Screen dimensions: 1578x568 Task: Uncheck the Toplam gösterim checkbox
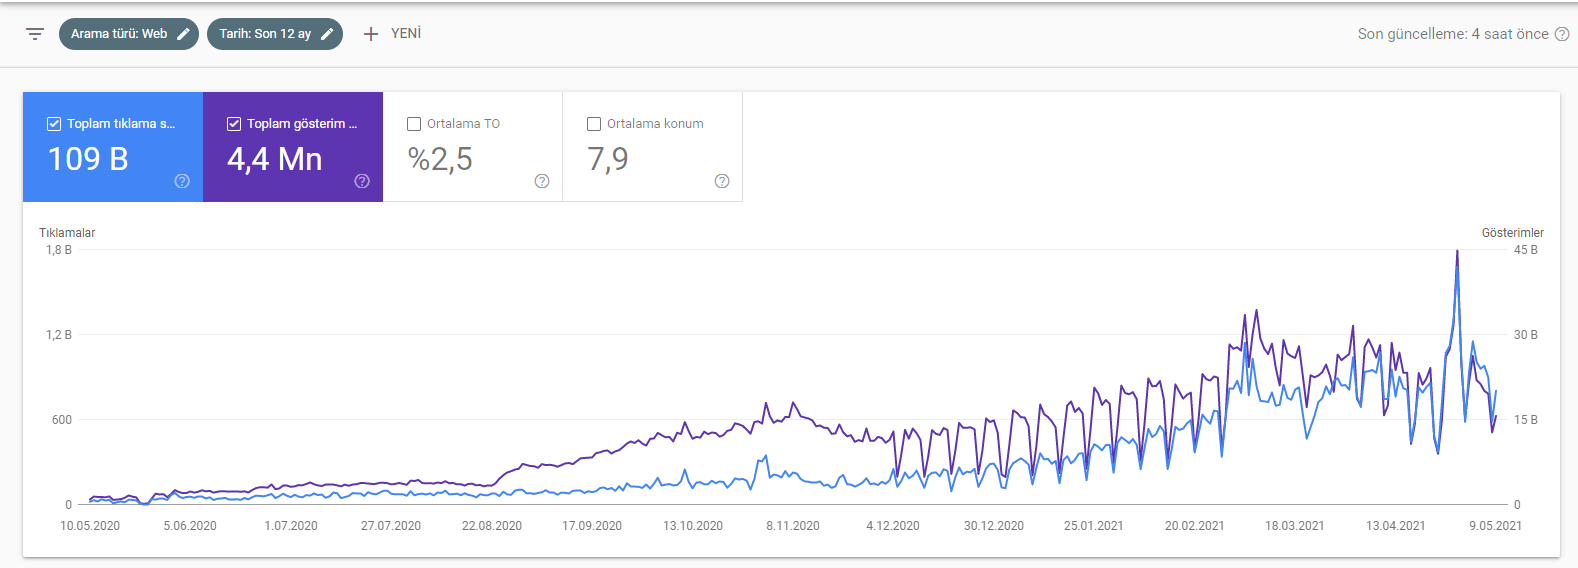pyautogui.click(x=234, y=124)
